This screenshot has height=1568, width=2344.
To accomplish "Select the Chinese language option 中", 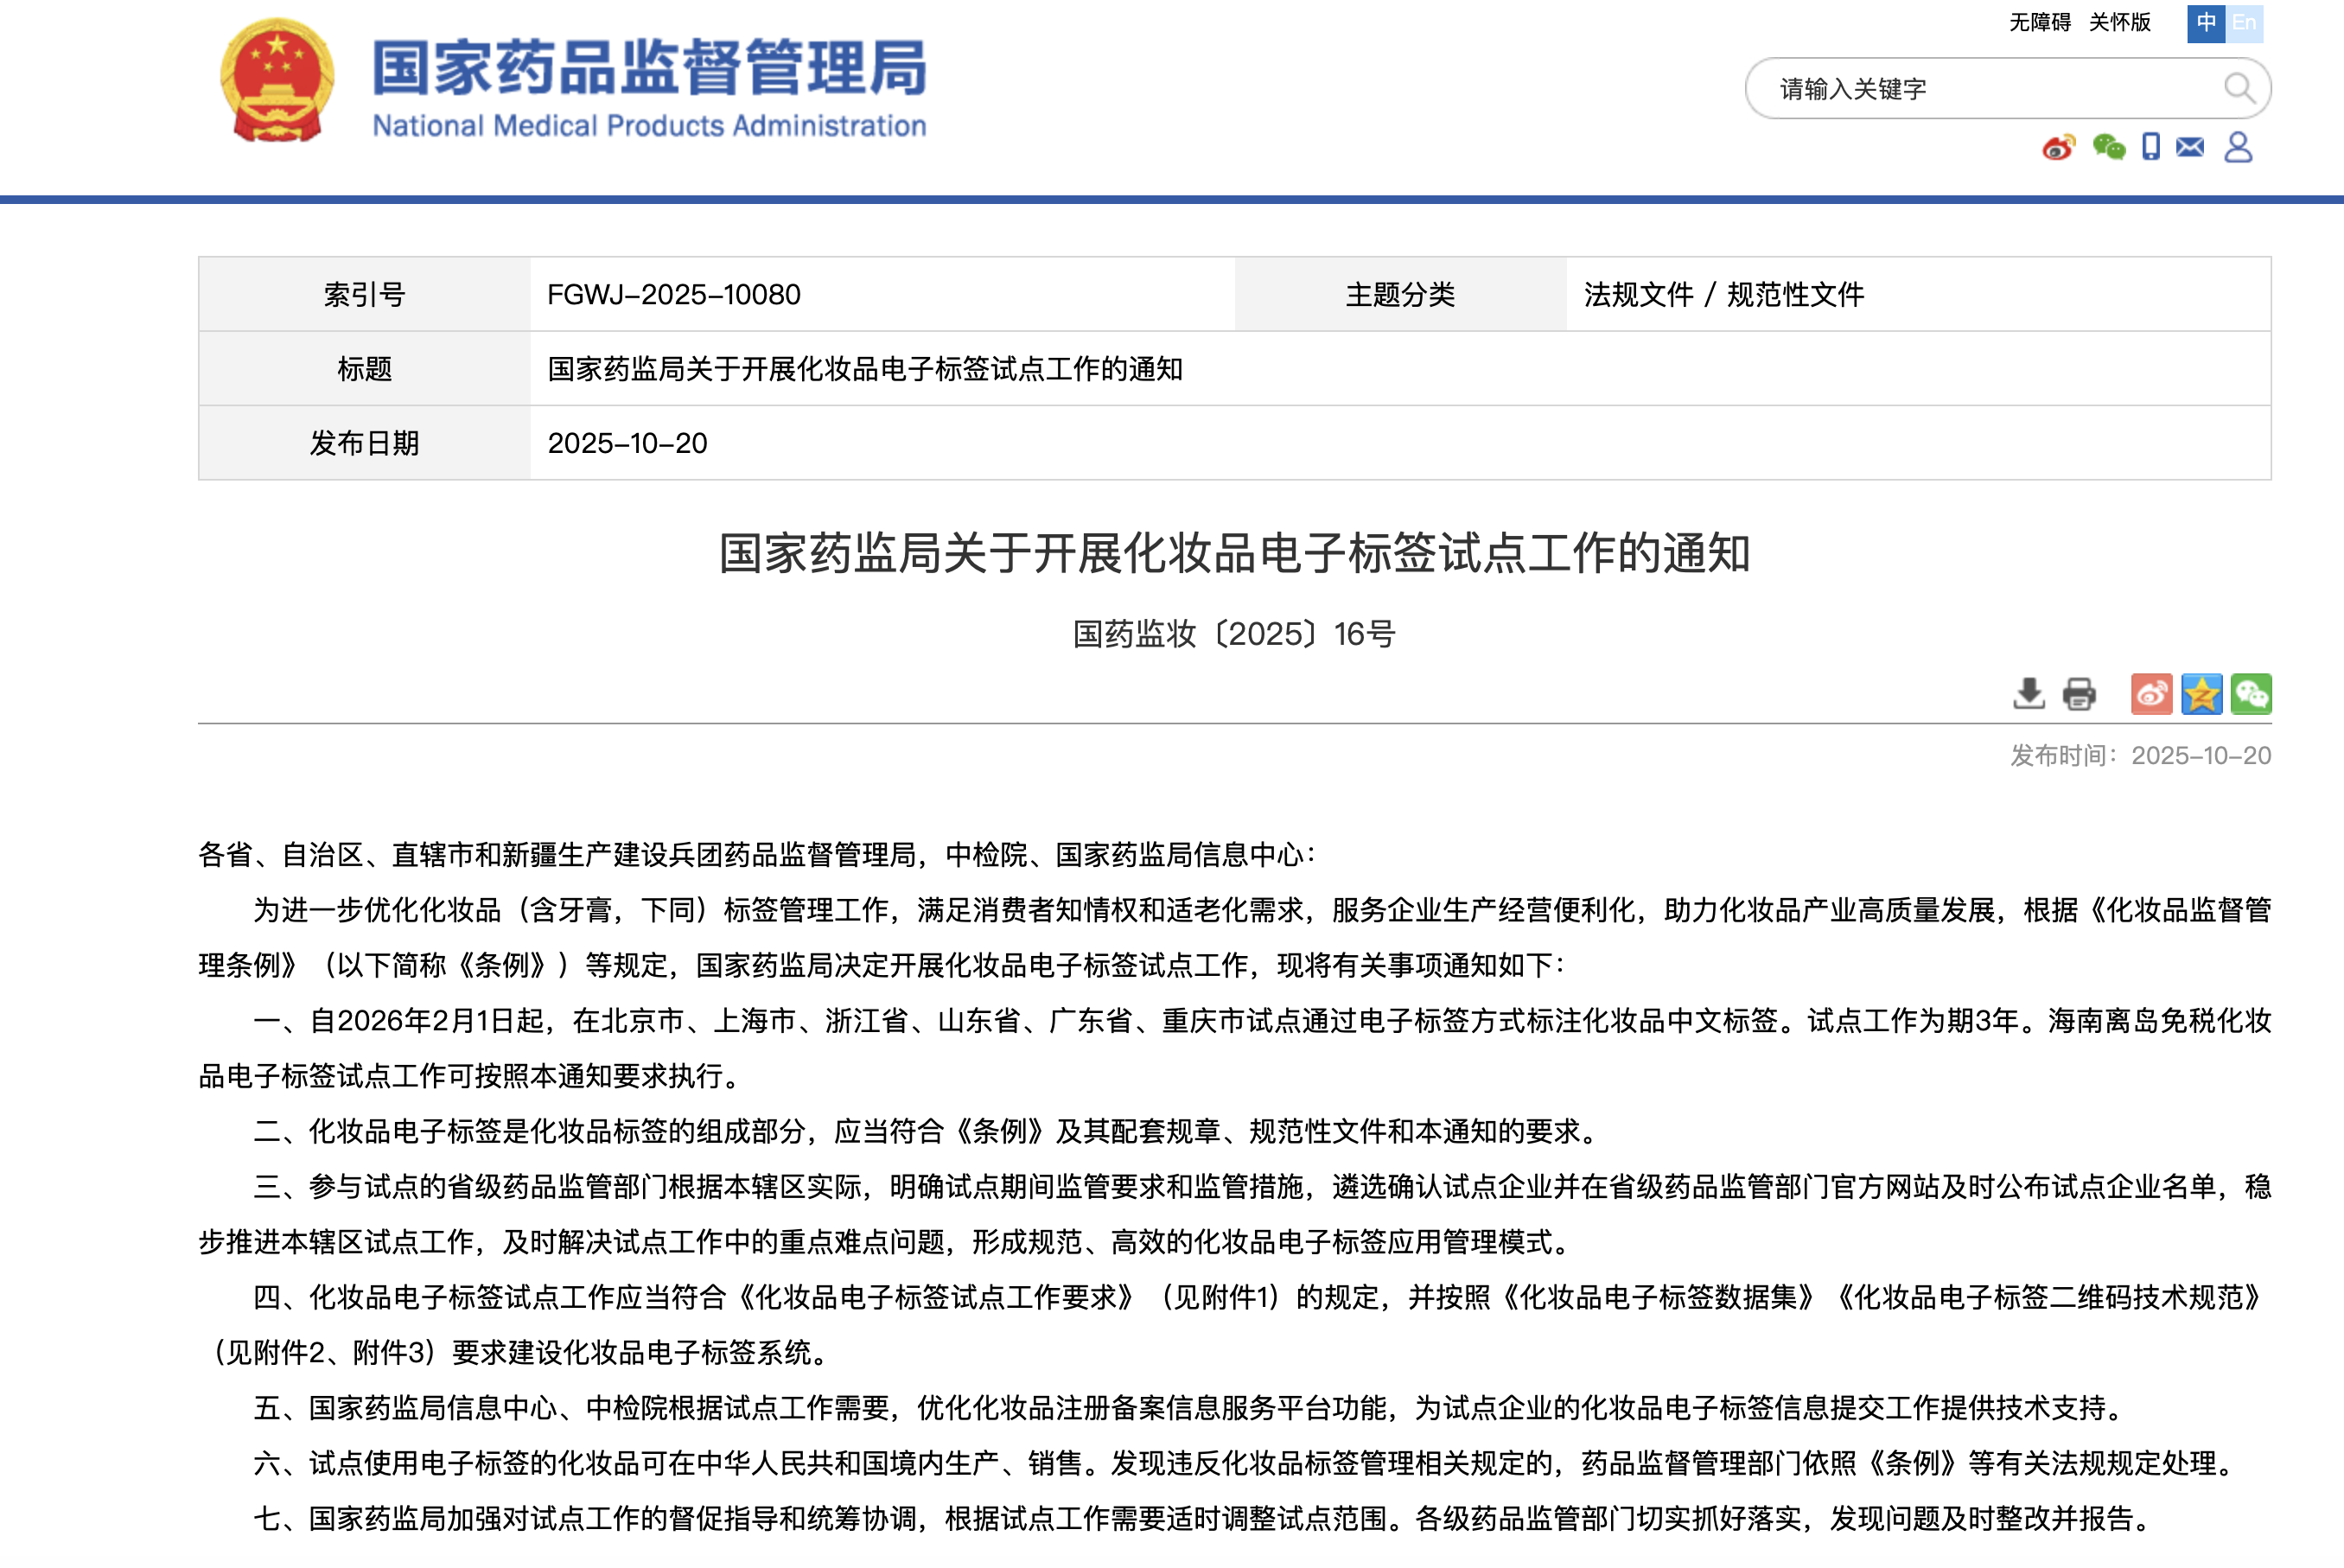I will [2203, 22].
